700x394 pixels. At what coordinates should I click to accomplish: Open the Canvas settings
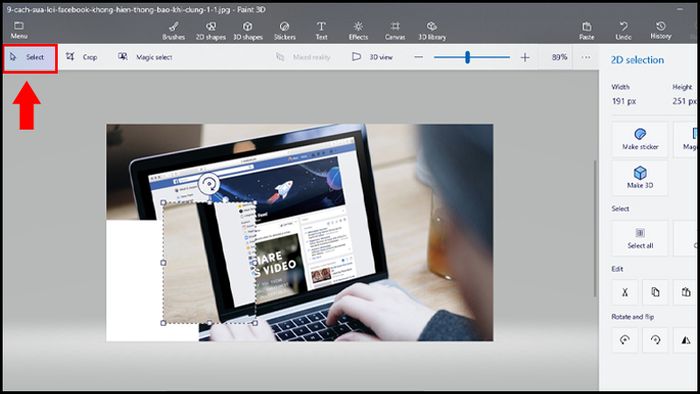(395, 31)
